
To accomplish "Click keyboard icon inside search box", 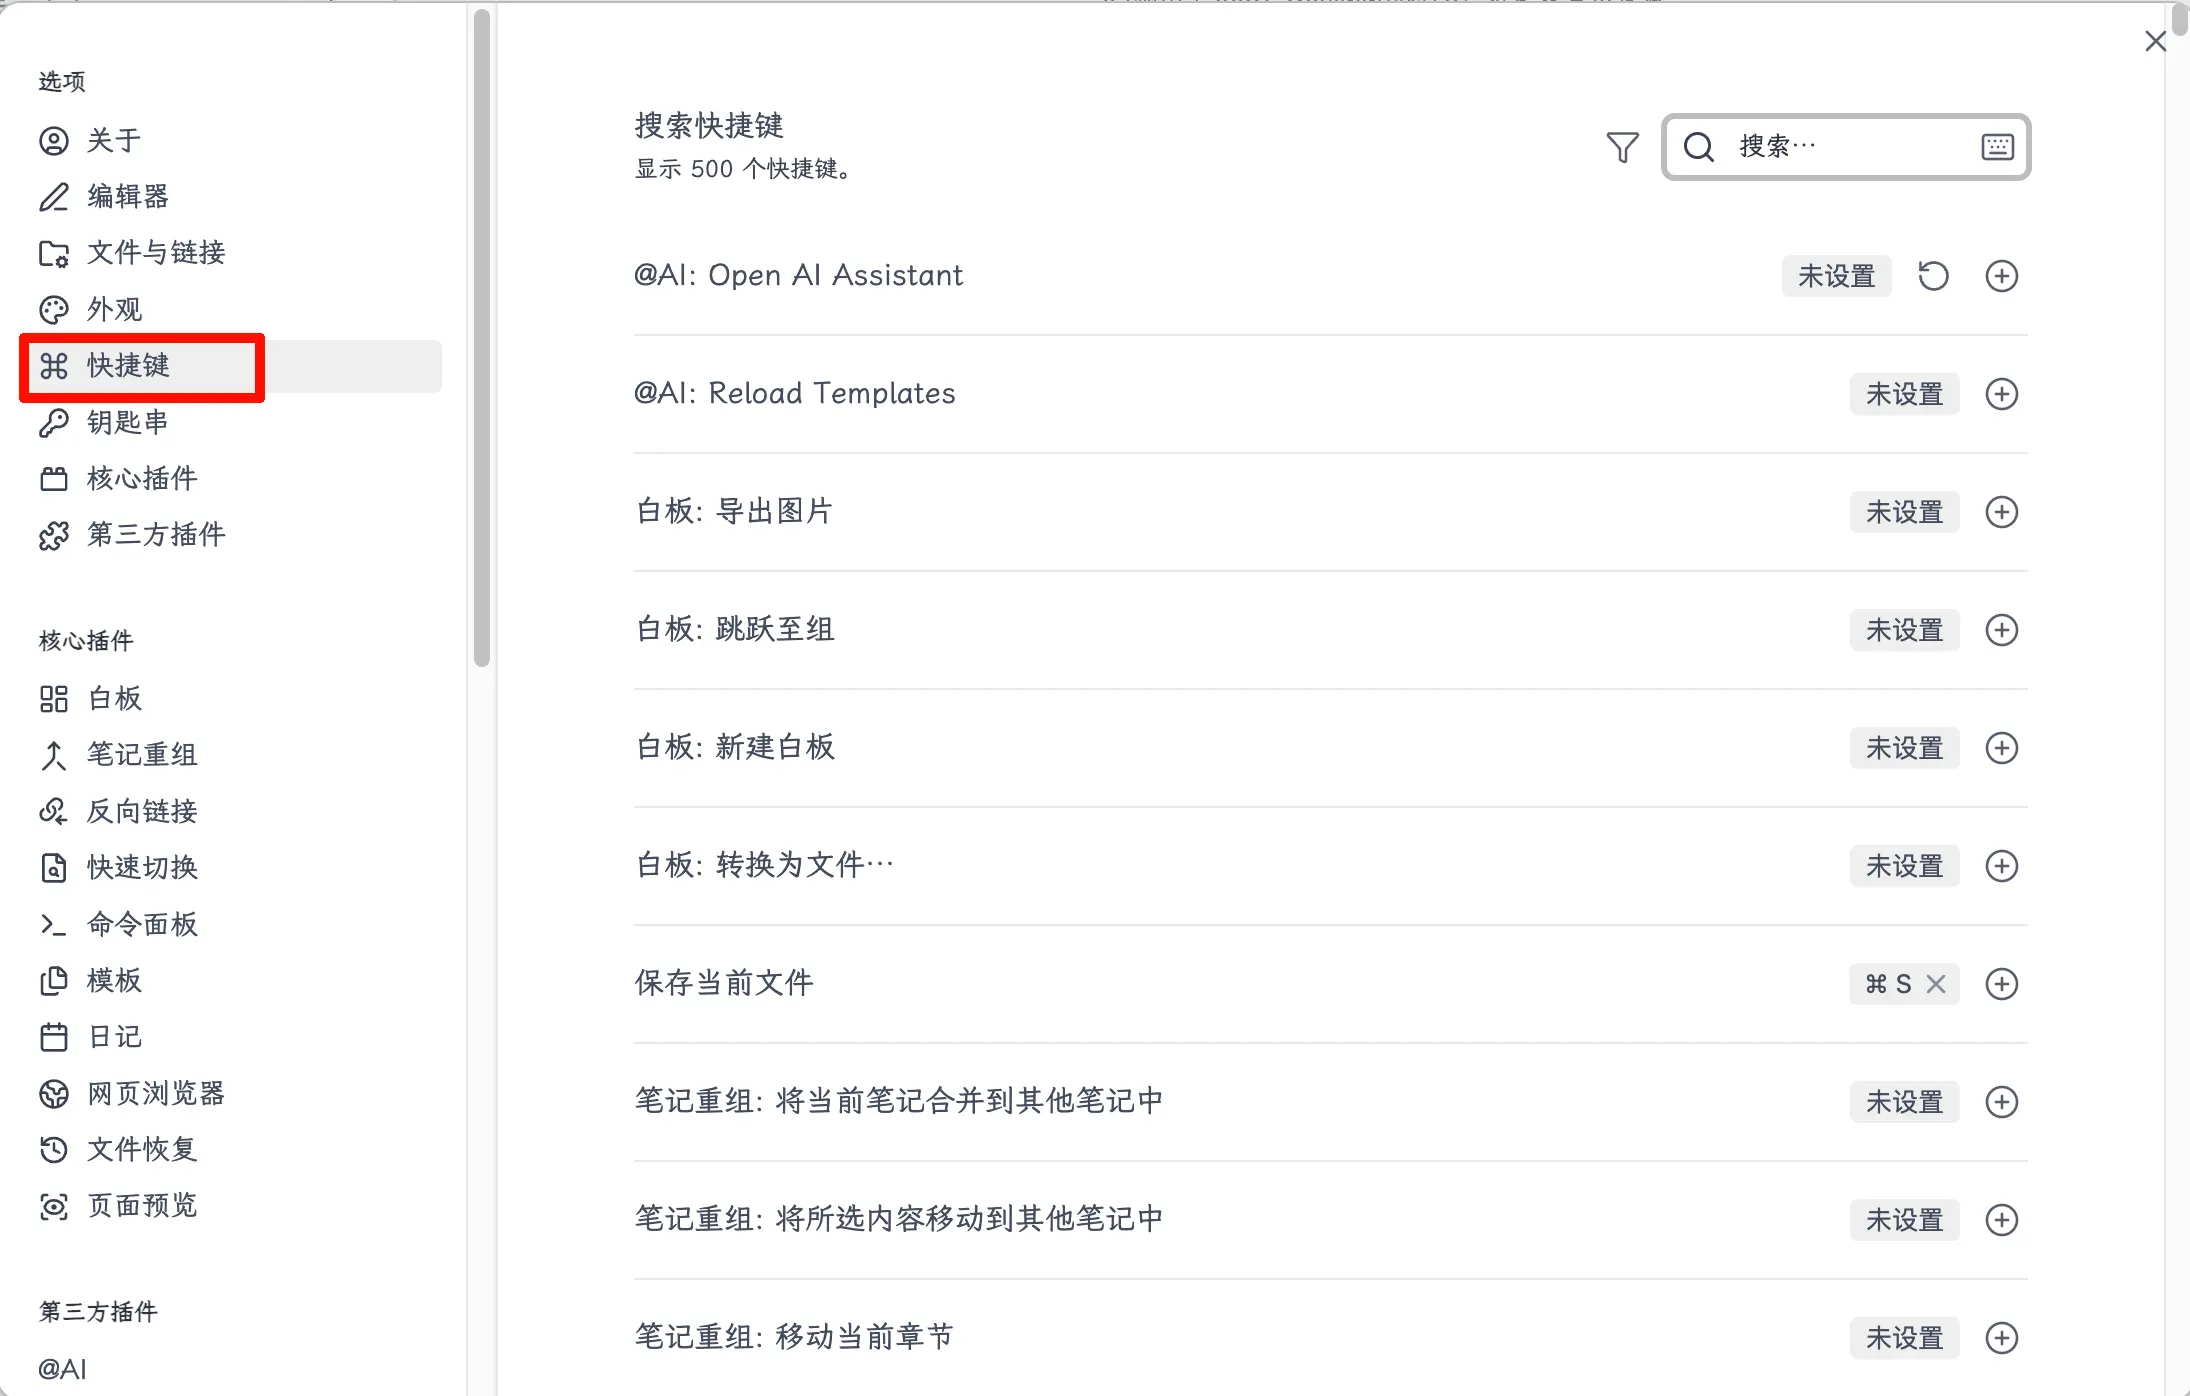I will click(x=1997, y=147).
